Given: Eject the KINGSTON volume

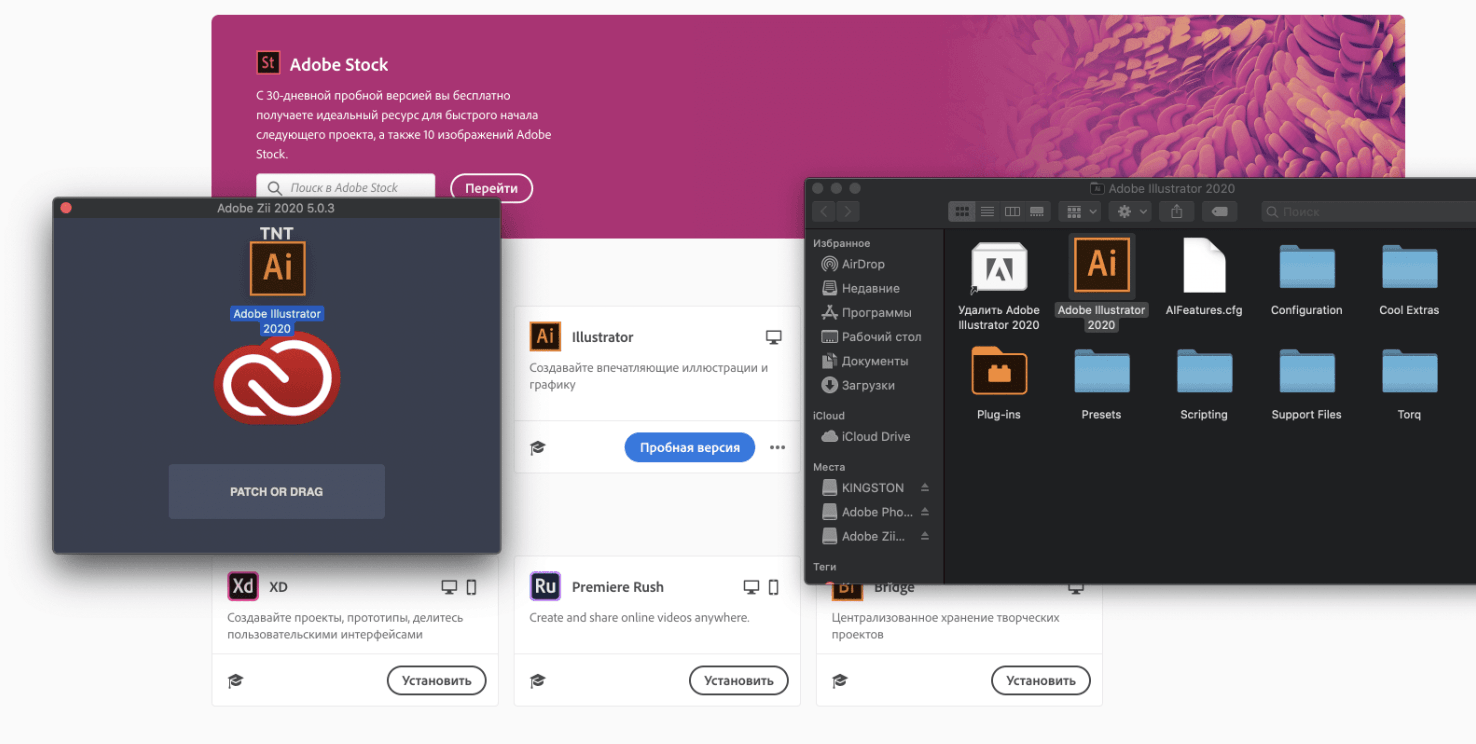Looking at the screenshot, I should pyautogui.click(x=925, y=488).
